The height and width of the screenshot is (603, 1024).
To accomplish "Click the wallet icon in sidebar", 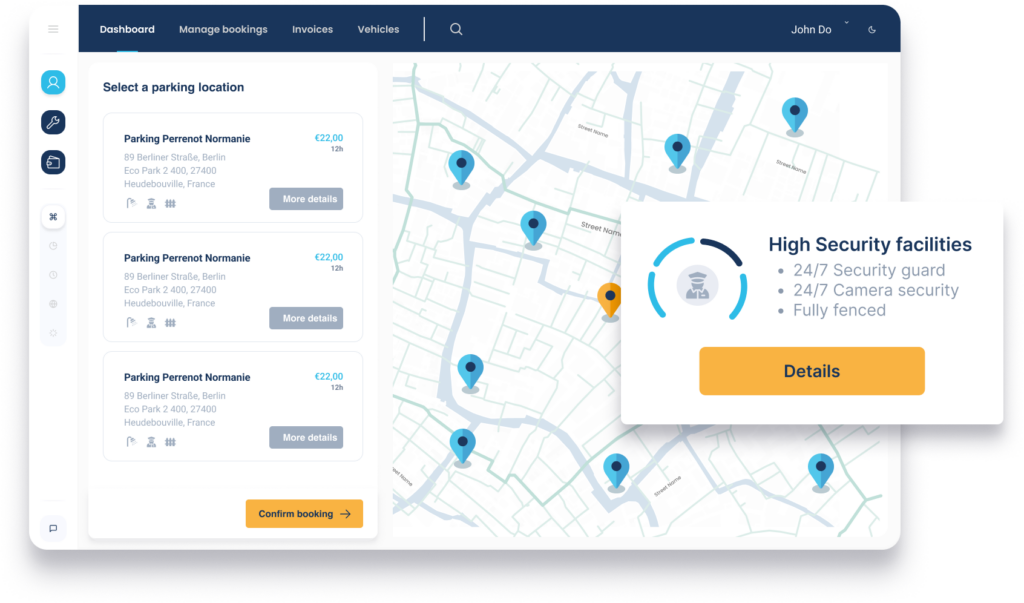I will 53,162.
